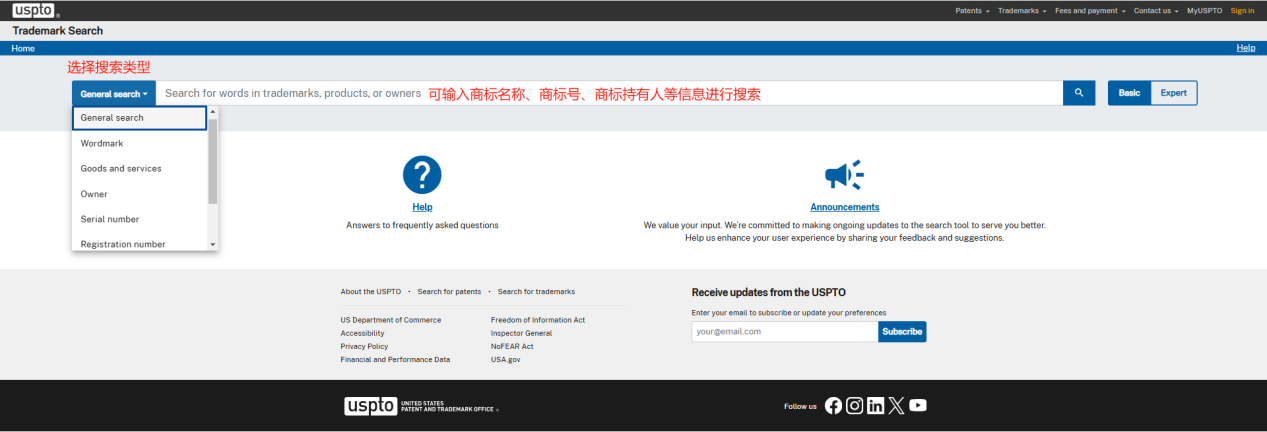Open the USPTO X (Twitter) icon

[896, 405]
